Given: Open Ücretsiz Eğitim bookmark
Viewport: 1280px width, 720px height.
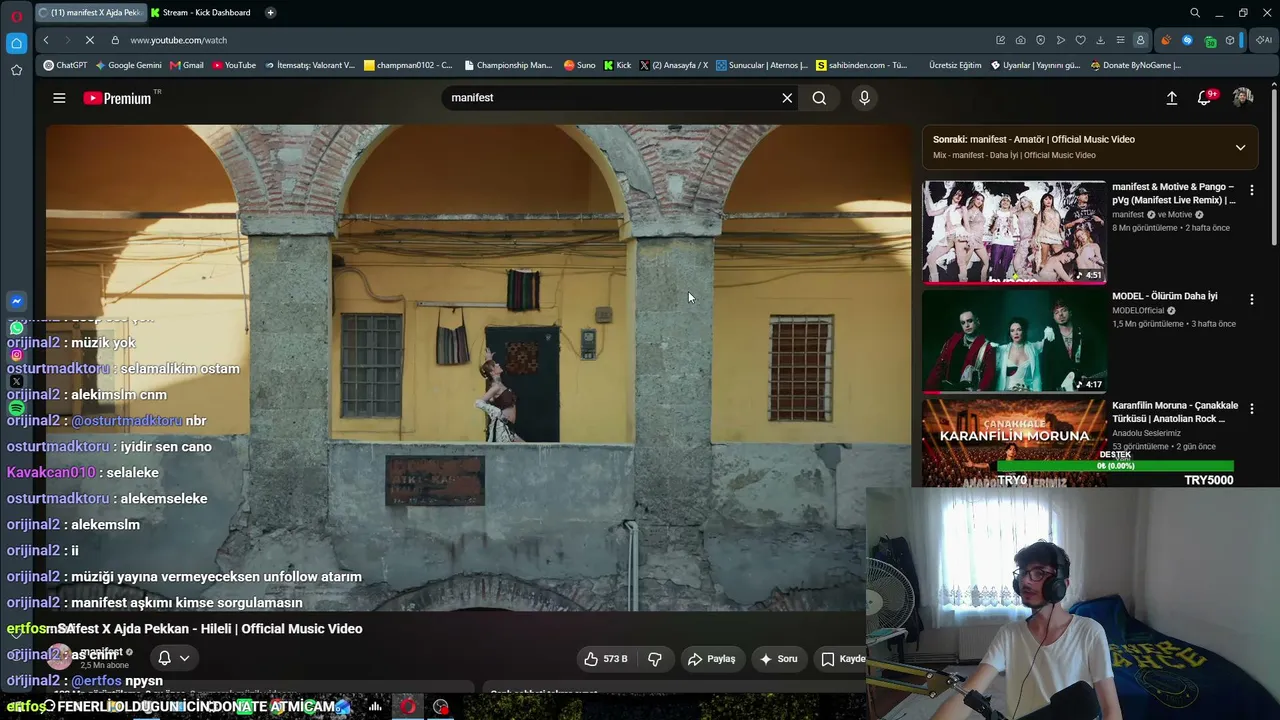Looking at the screenshot, I should (x=955, y=65).
